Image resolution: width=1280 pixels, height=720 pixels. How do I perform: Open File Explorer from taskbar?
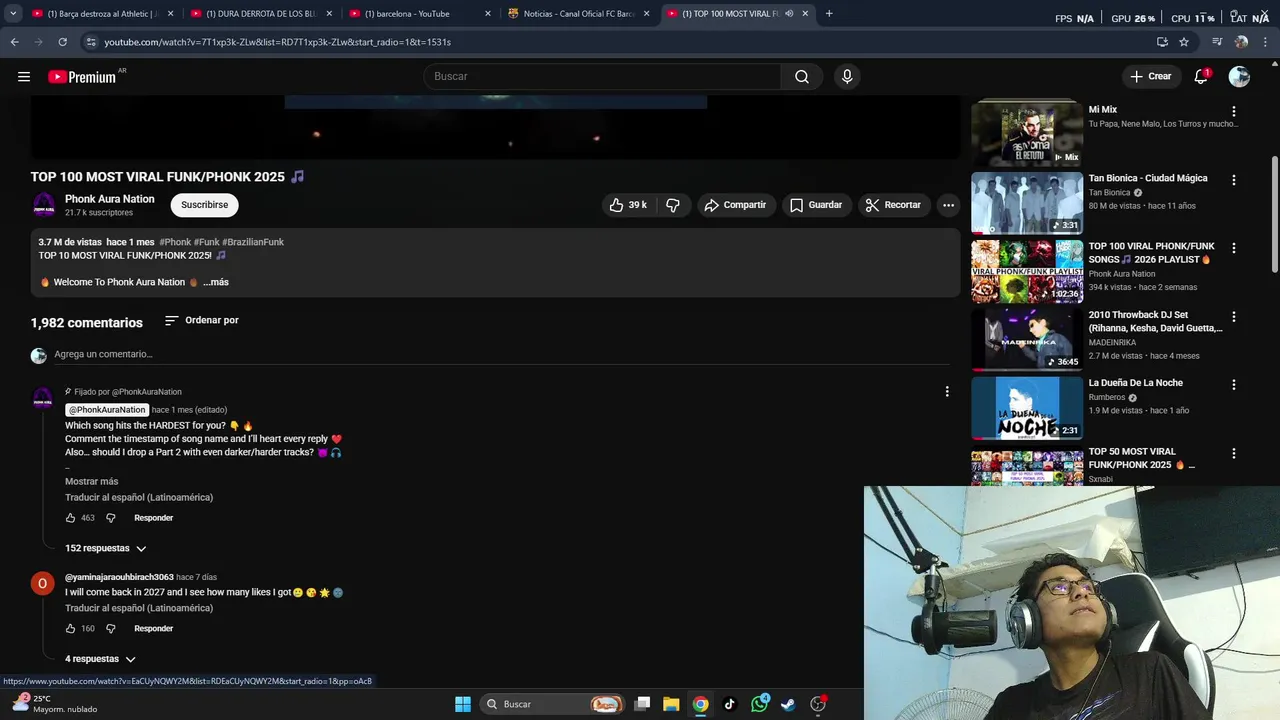671,704
